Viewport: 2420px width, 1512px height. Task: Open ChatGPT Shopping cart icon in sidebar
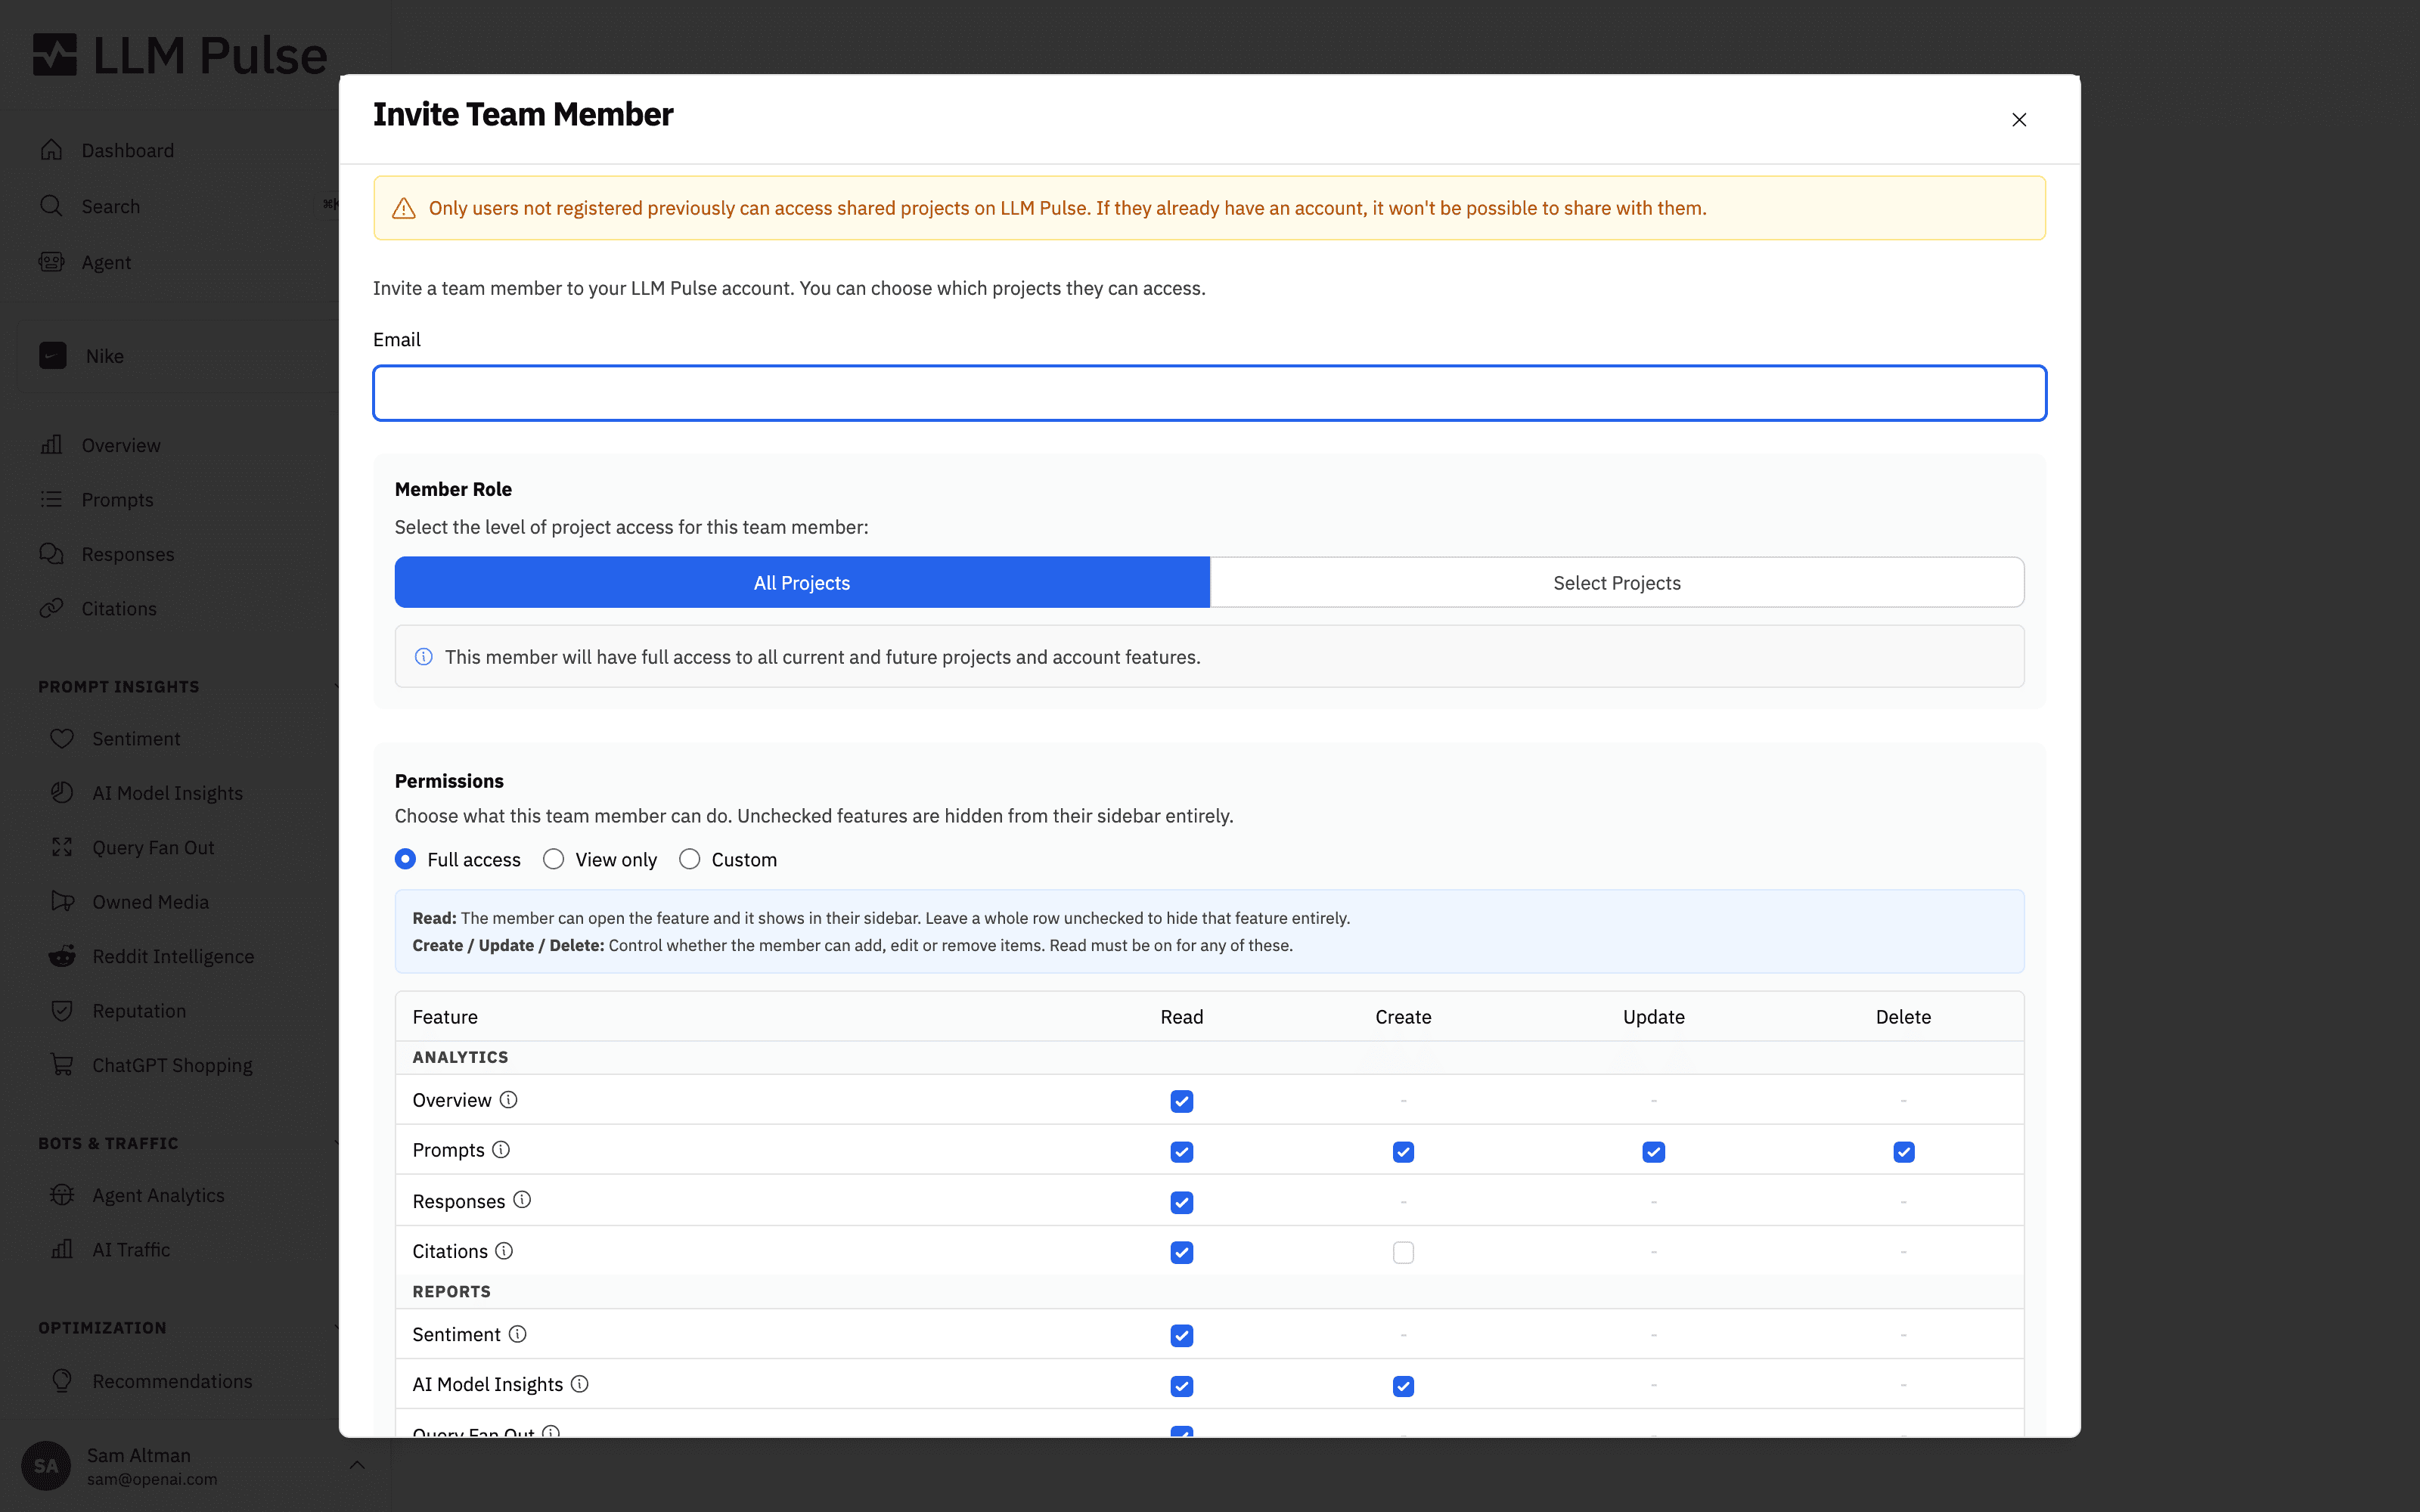pos(62,1065)
